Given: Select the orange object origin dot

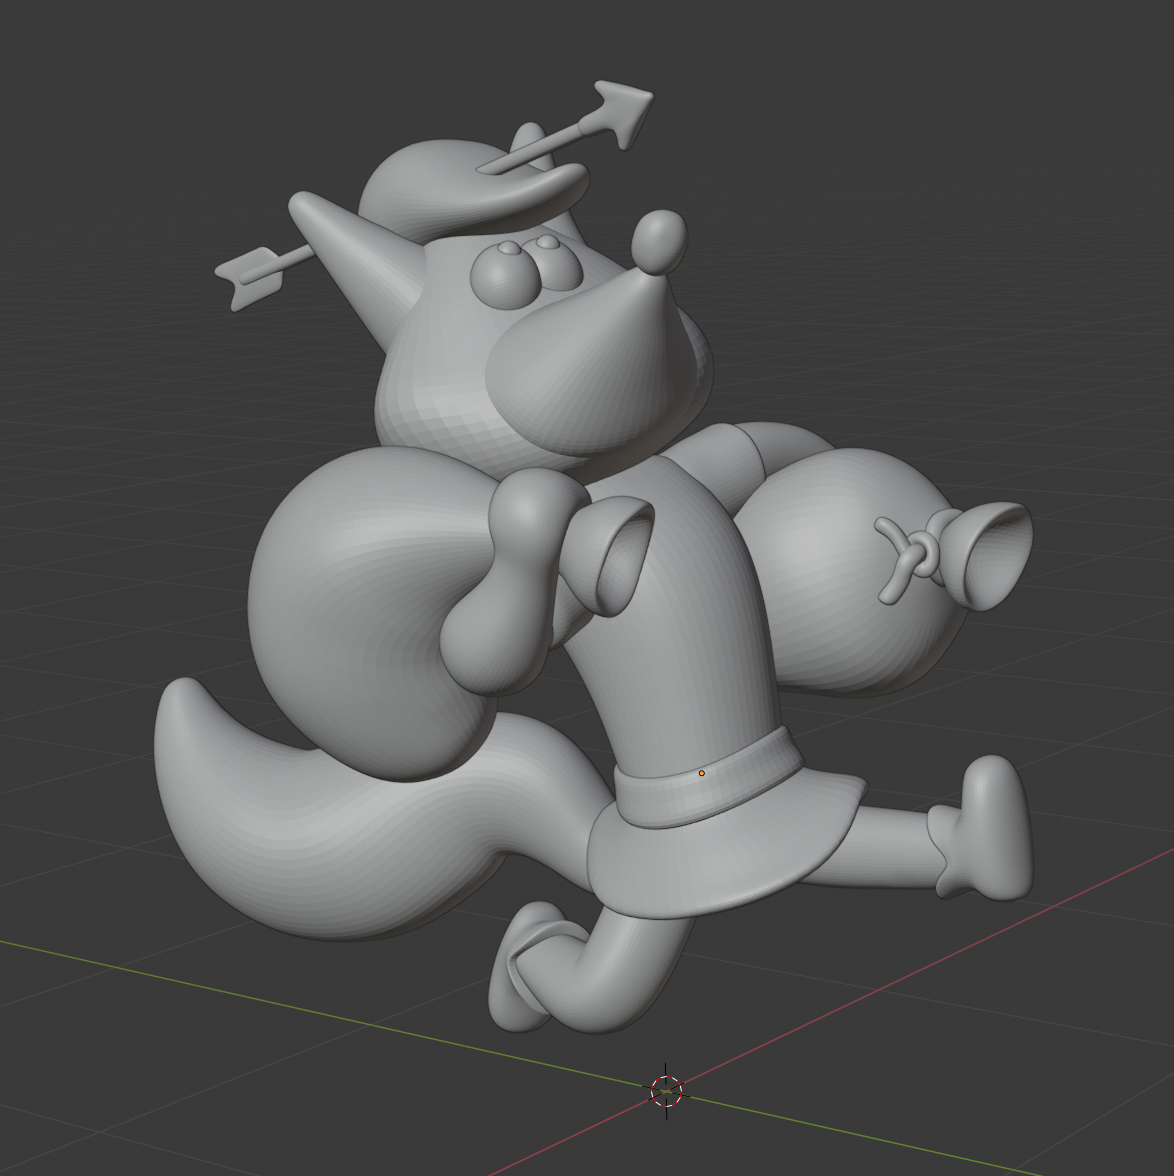Looking at the screenshot, I should (x=703, y=771).
